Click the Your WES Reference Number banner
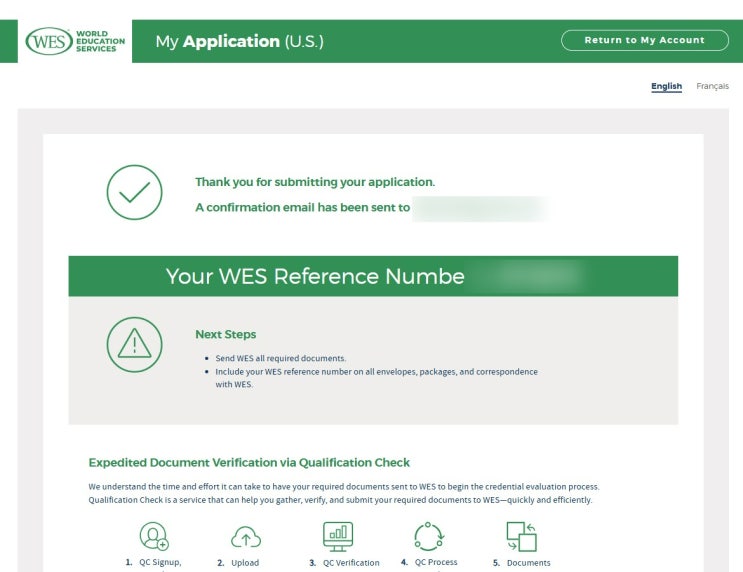Image resolution: width=743 pixels, height=572 pixels. point(373,276)
